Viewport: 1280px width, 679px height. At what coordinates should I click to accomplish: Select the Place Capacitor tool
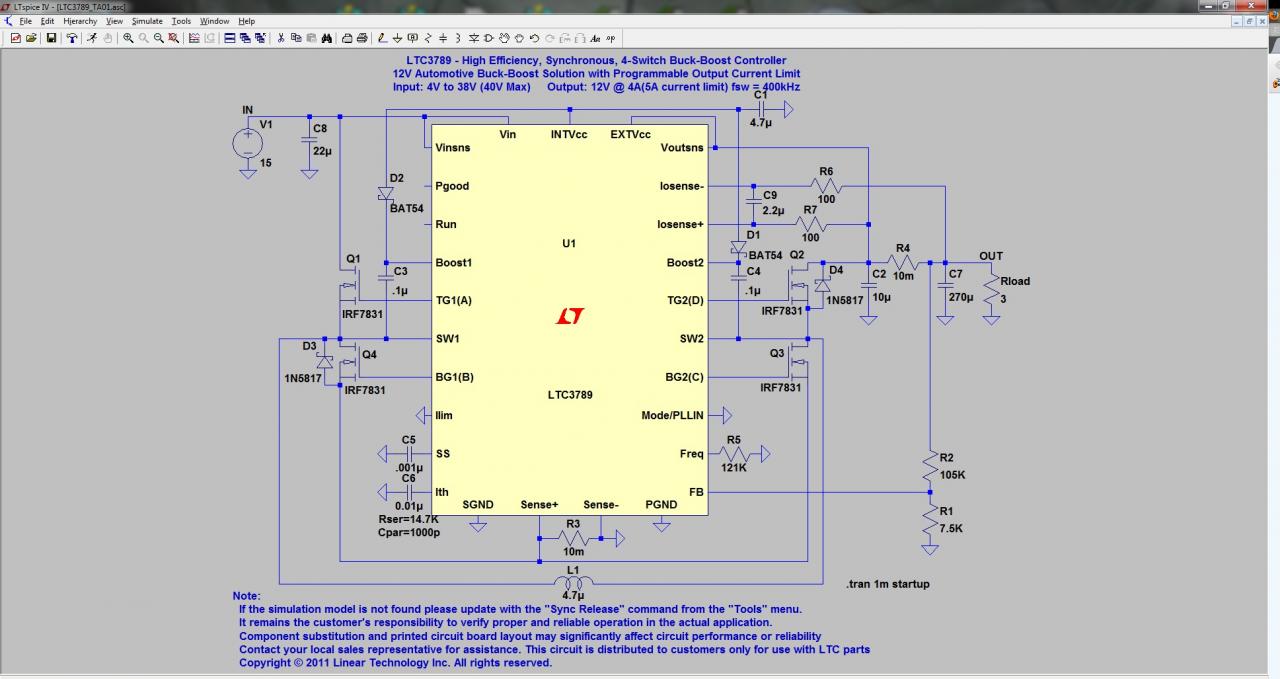443,38
